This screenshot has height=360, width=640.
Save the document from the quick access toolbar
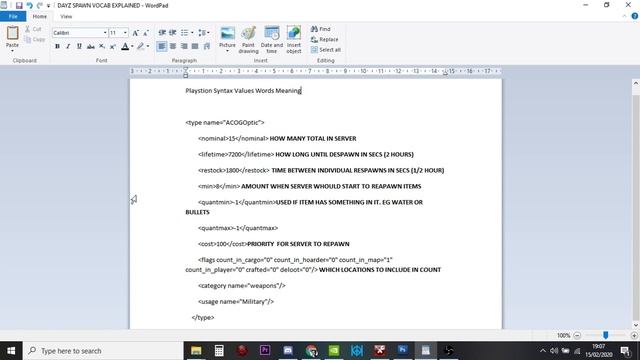[19, 5]
